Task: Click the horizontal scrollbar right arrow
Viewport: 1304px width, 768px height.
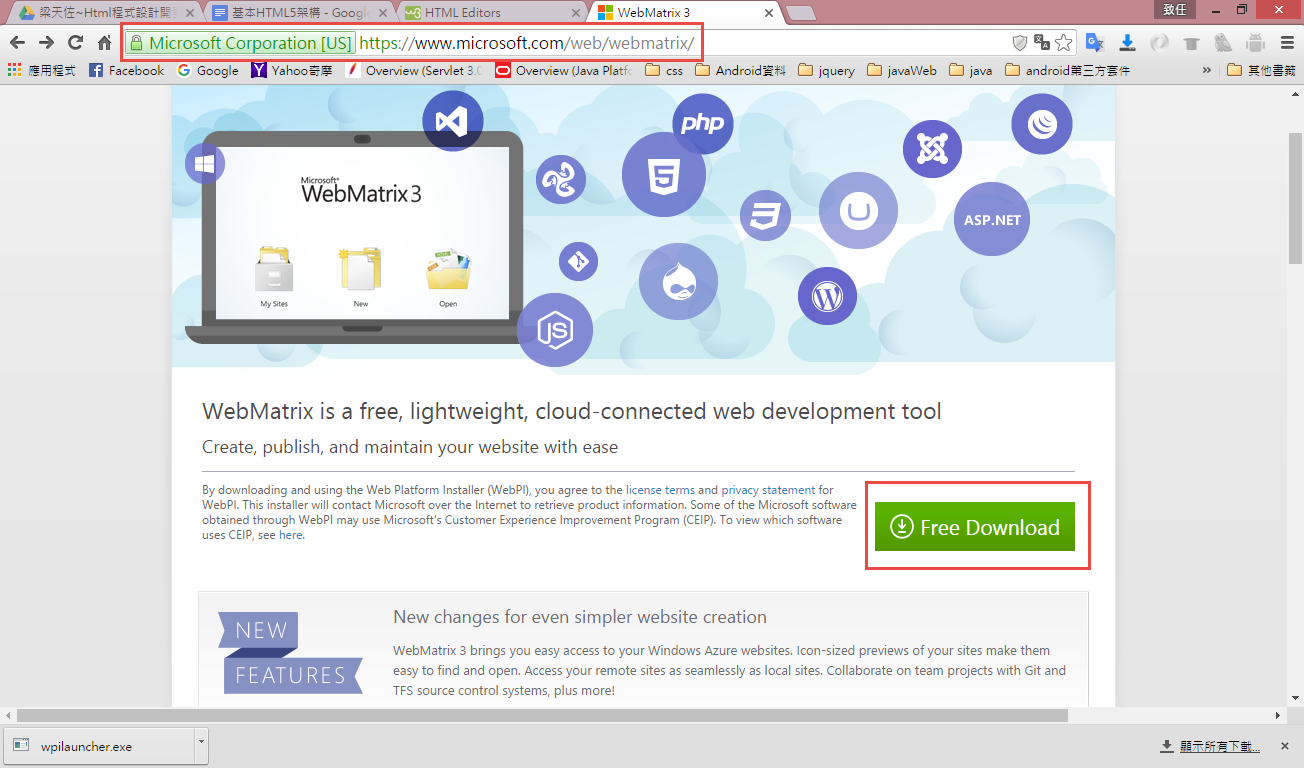Action: pyautogui.click(x=1277, y=715)
